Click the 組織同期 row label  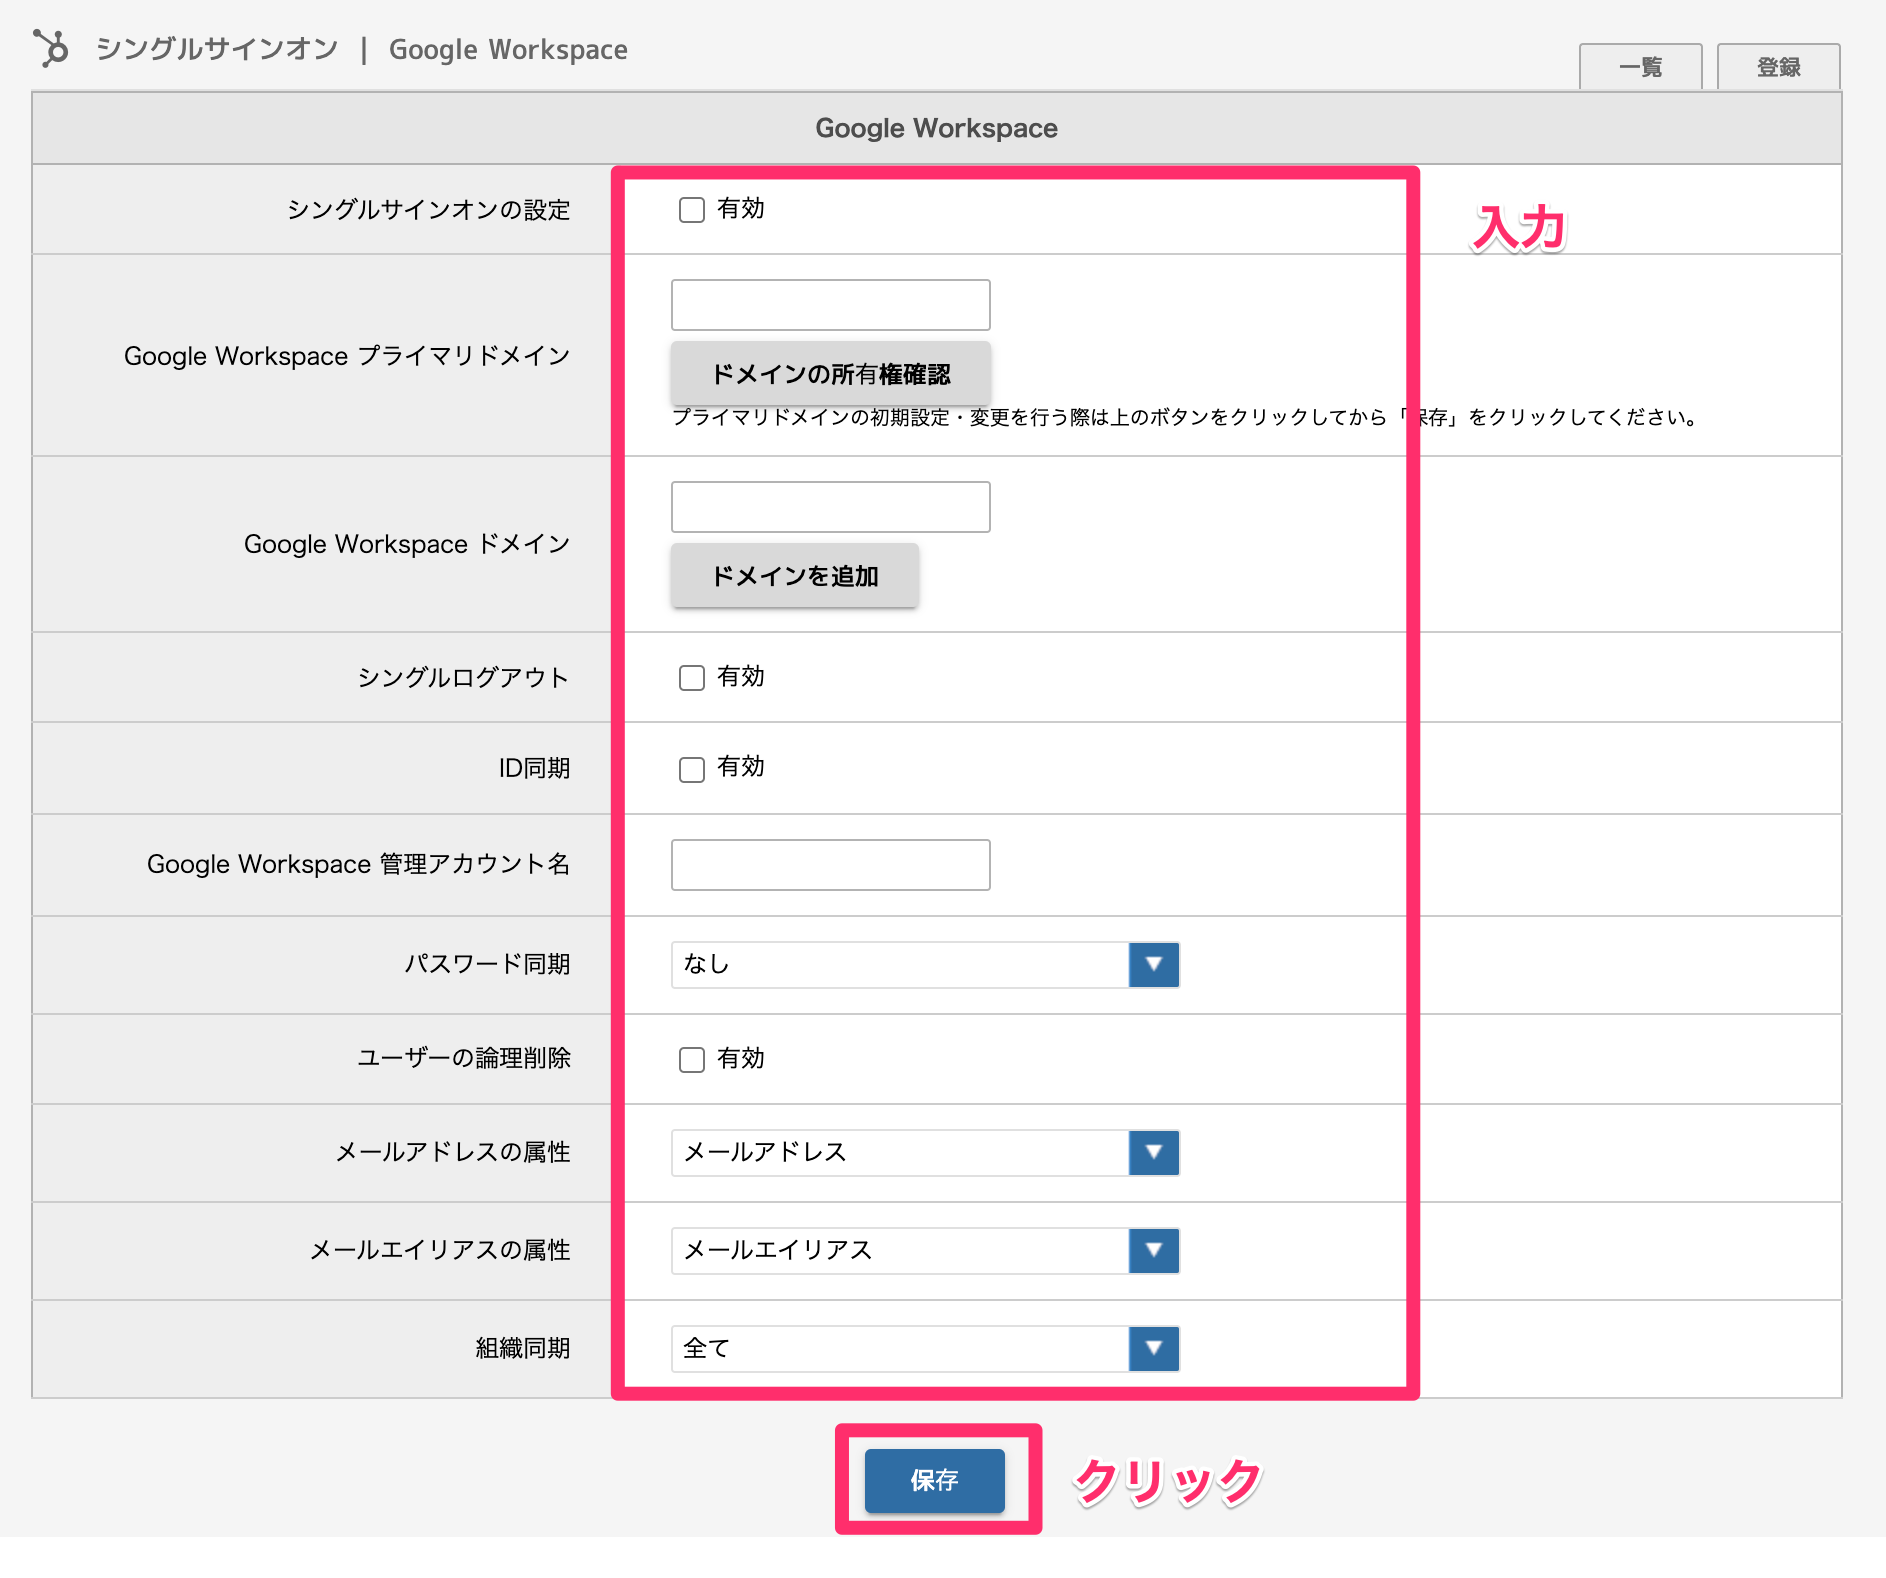click(x=523, y=1349)
